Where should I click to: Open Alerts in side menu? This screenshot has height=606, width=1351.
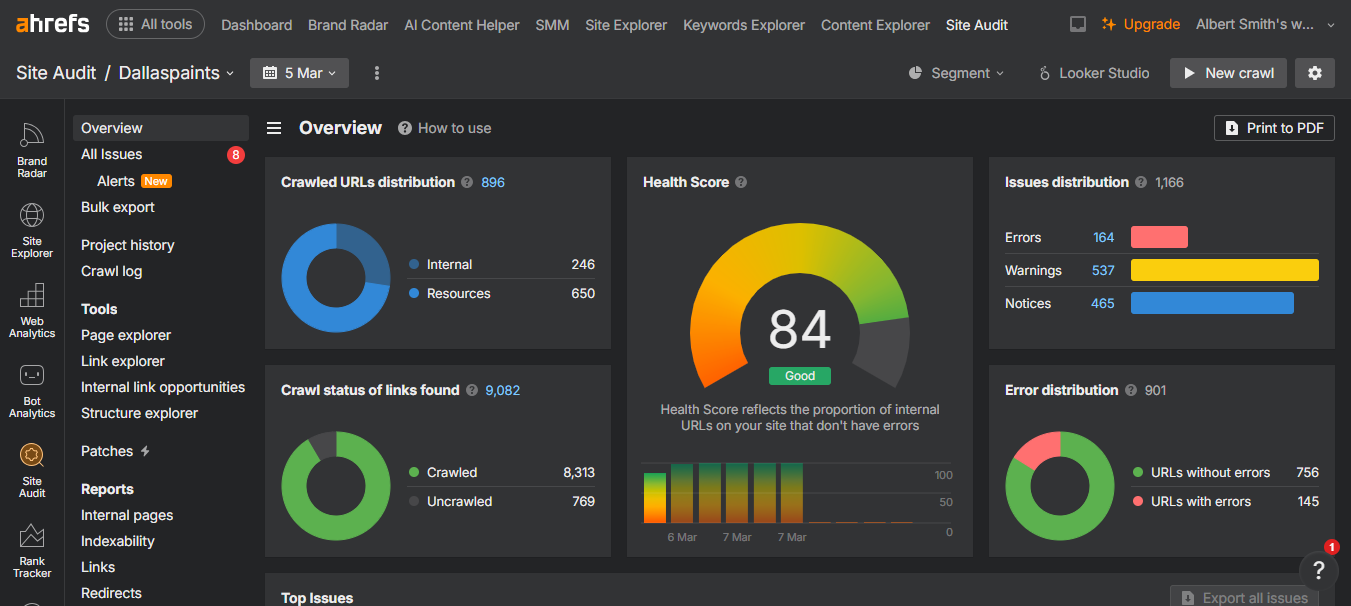click(116, 181)
